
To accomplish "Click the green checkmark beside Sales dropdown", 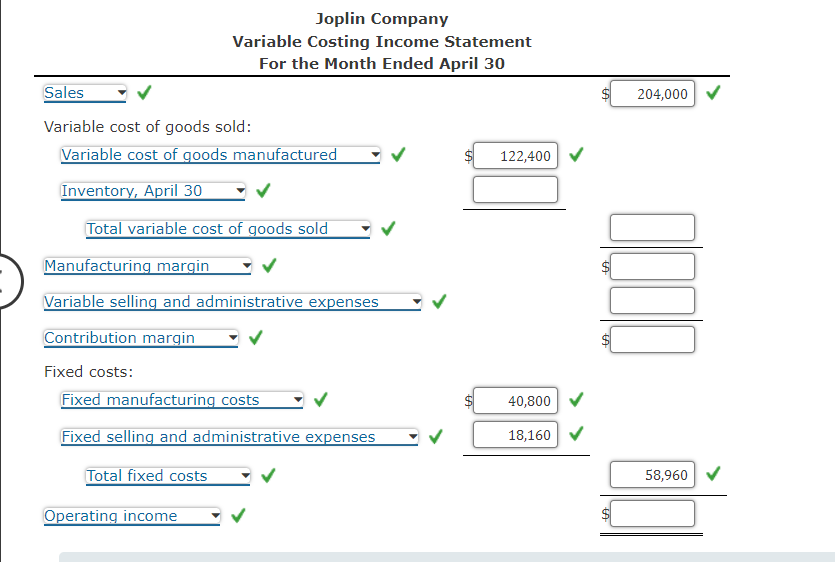I will 144,93.
